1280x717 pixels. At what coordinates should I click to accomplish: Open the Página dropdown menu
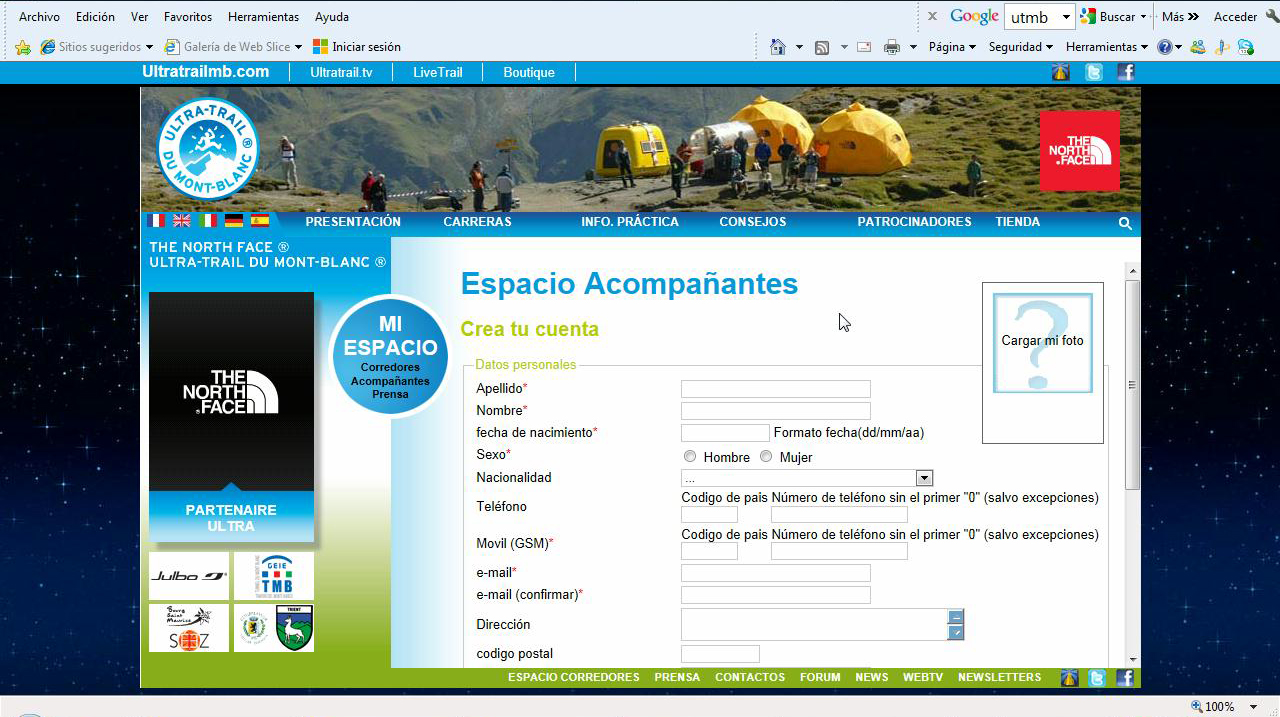coord(952,47)
